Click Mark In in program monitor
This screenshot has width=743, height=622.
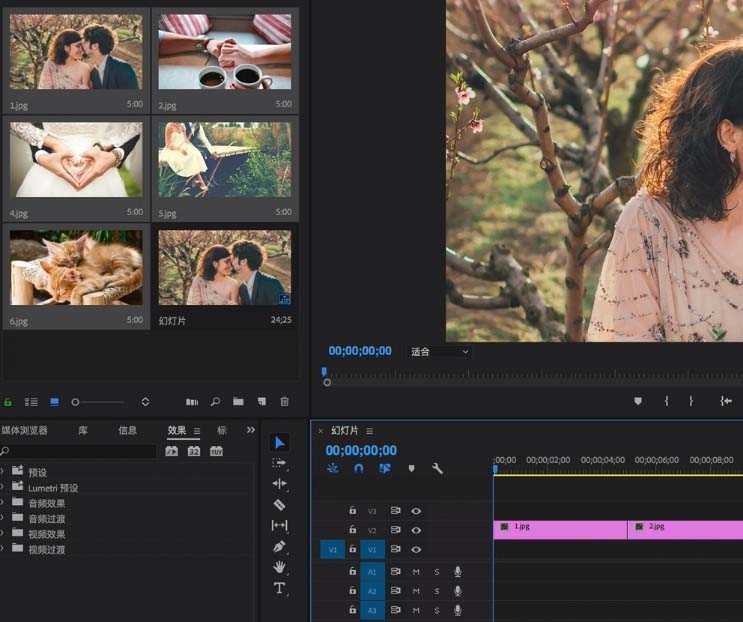click(666, 401)
